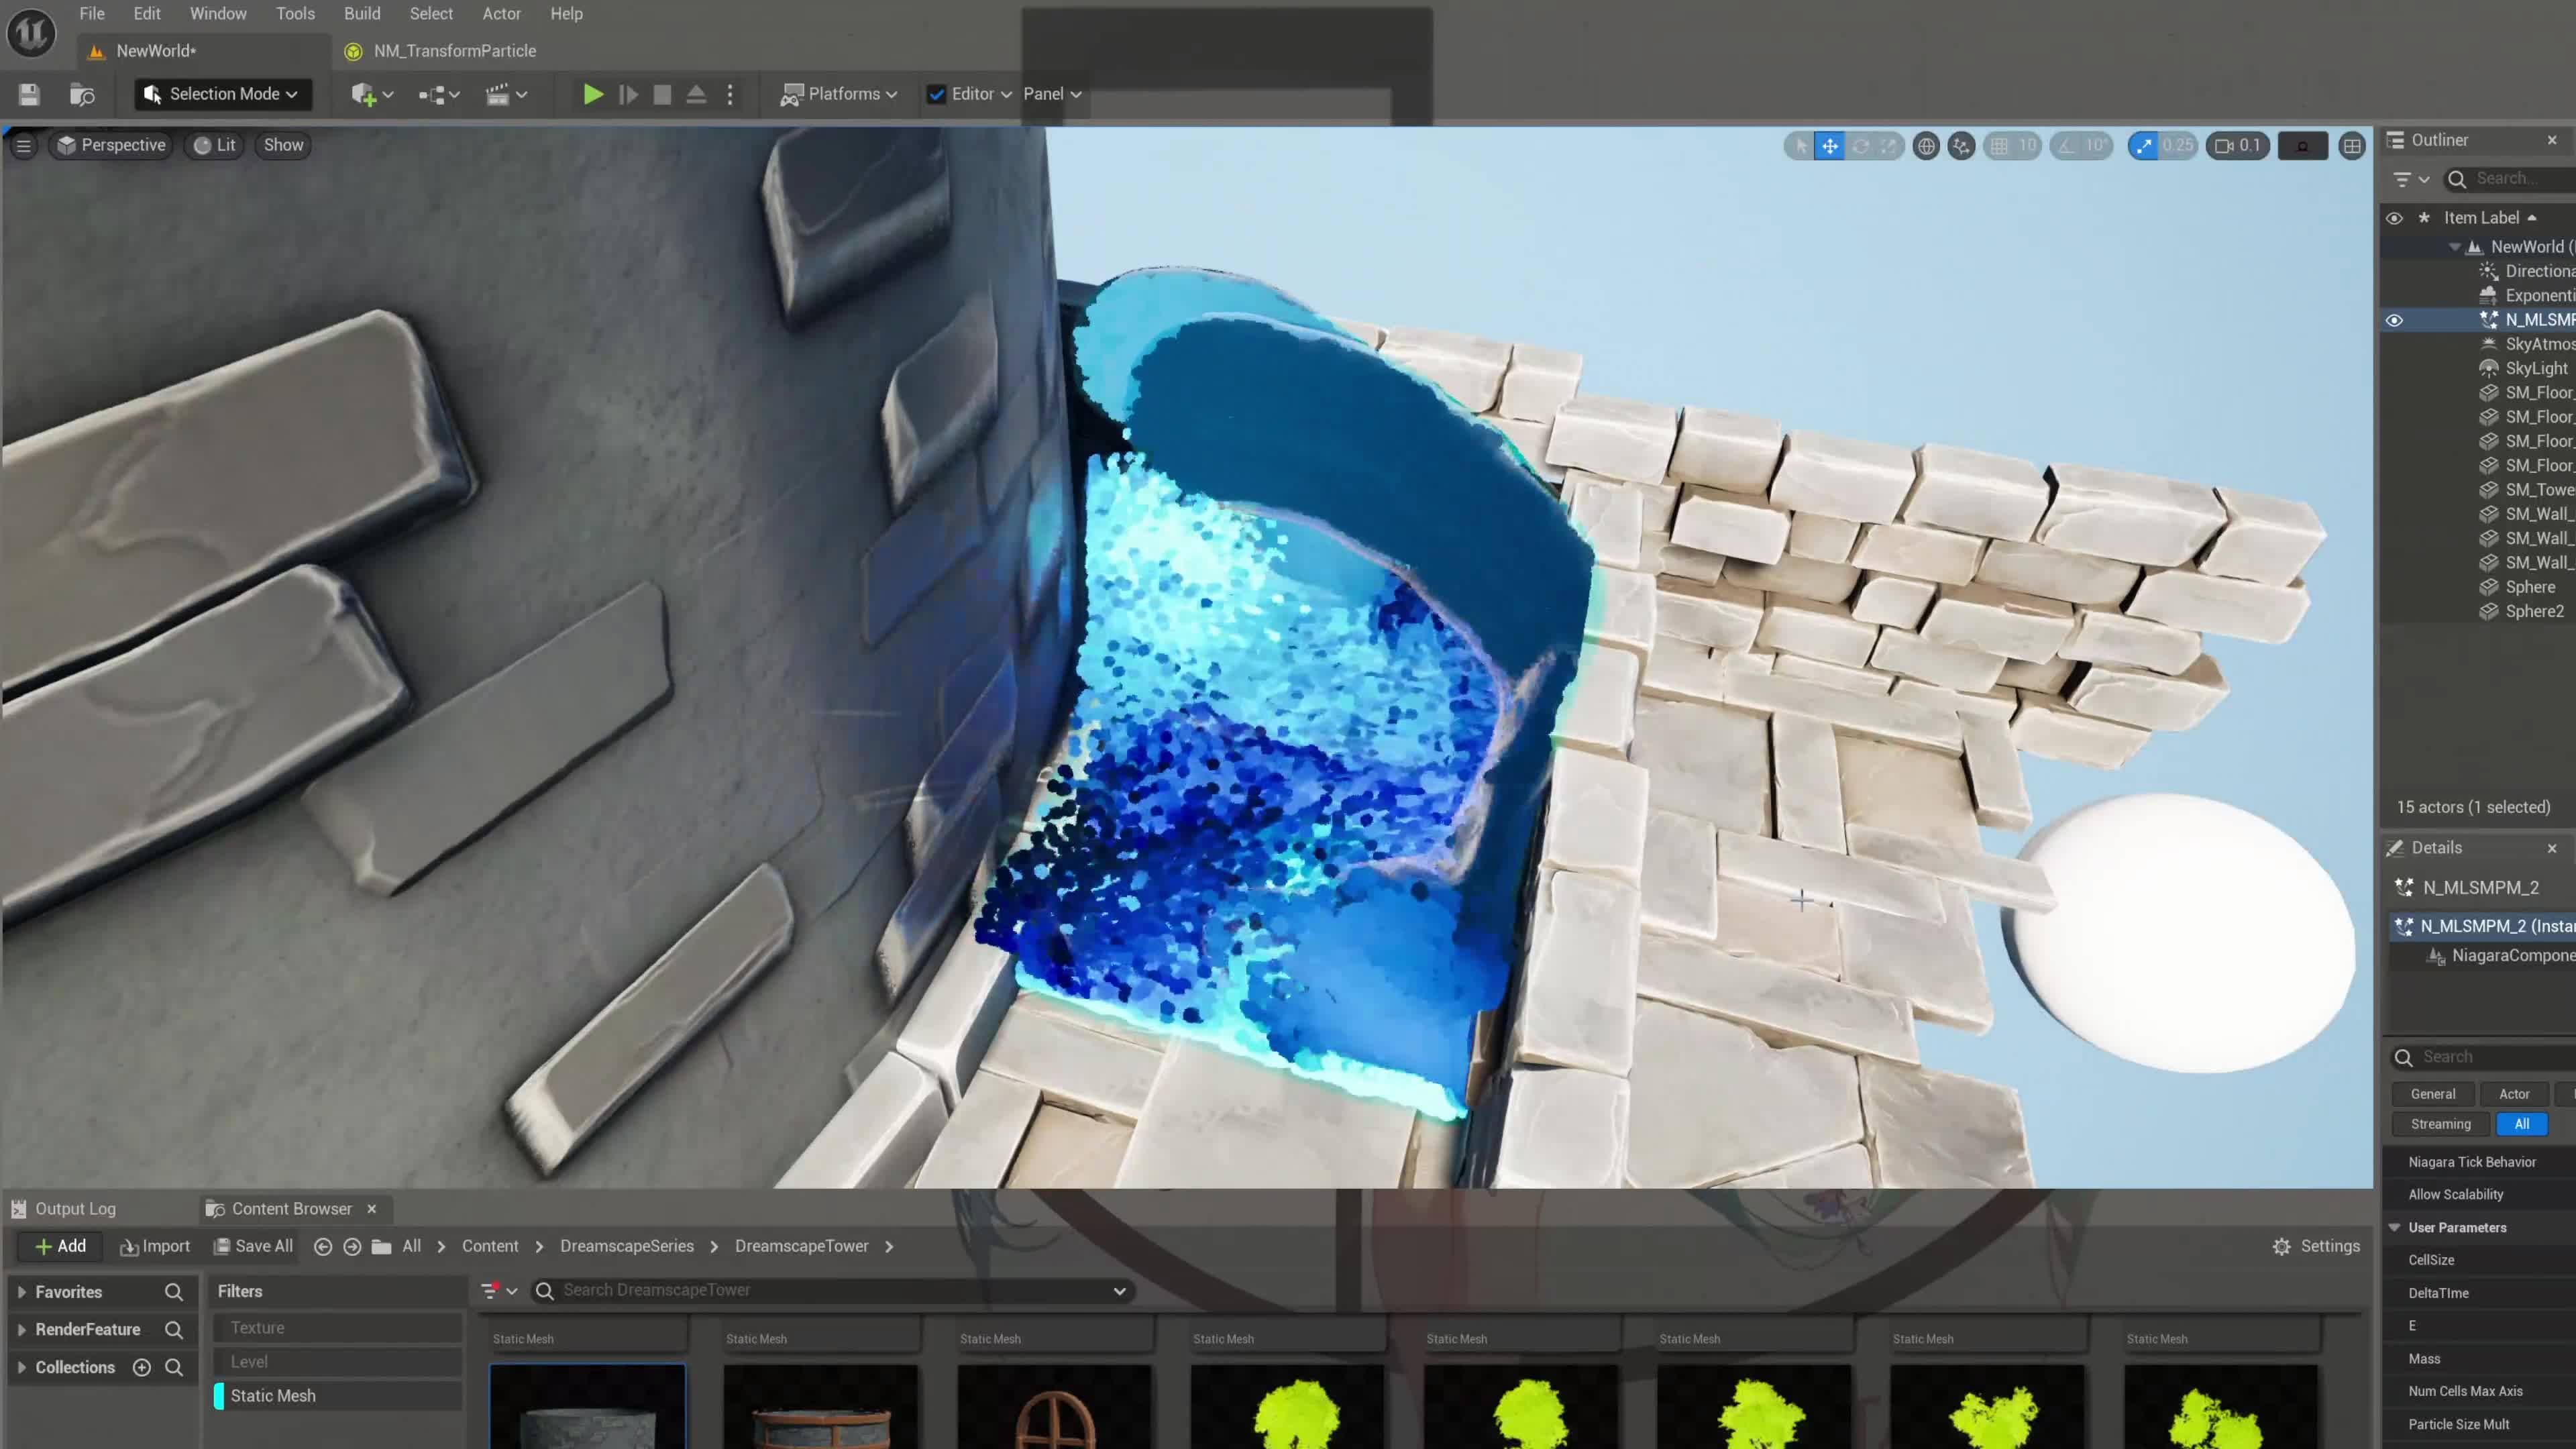
Task: Collapse the User Parameters section
Action: [2395, 1227]
